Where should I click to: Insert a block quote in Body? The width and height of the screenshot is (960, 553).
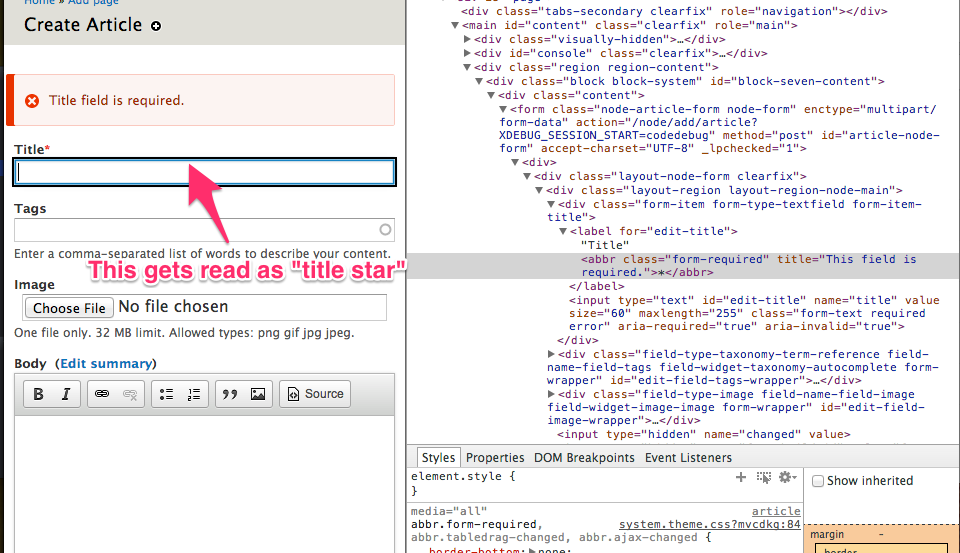click(230, 394)
